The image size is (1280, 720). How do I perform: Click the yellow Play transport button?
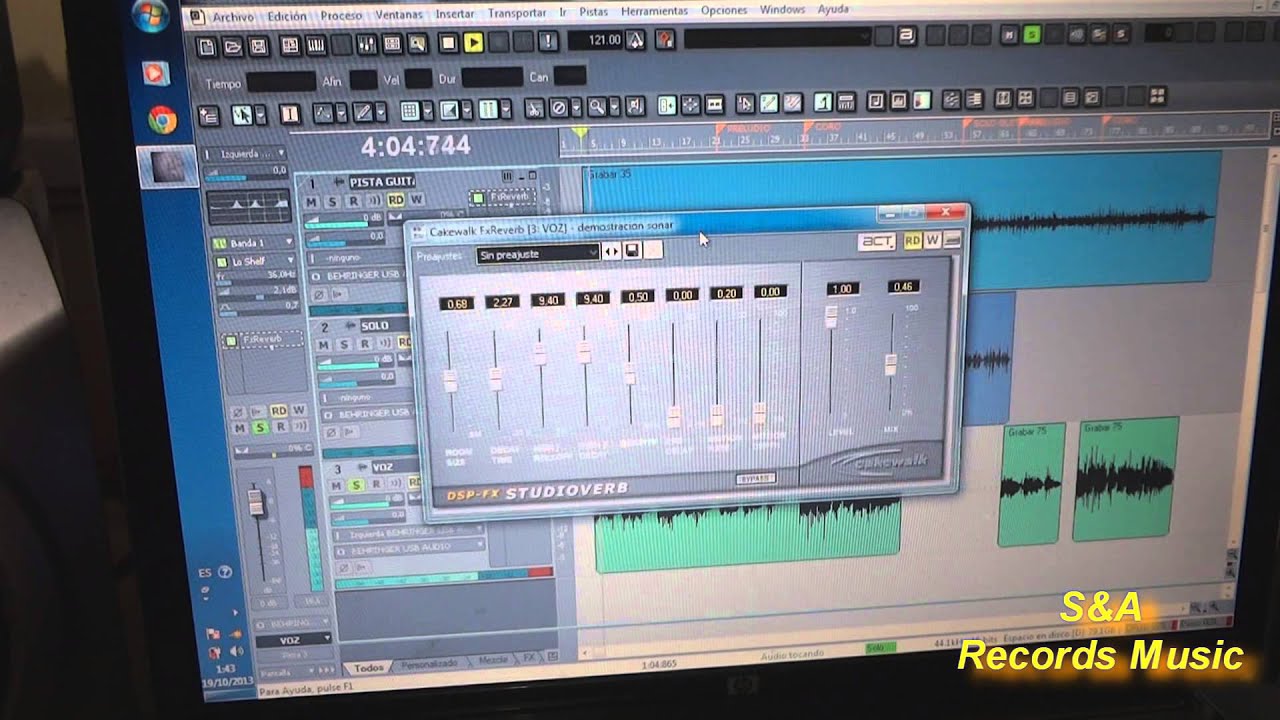pyautogui.click(x=473, y=42)
